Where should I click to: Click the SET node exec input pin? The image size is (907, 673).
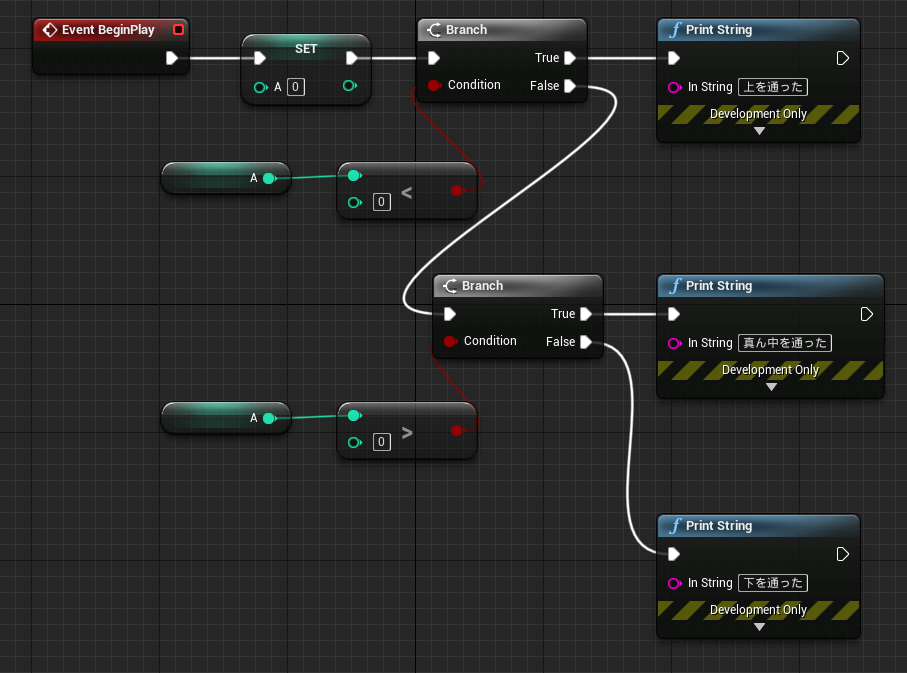[x=260, y=58]
